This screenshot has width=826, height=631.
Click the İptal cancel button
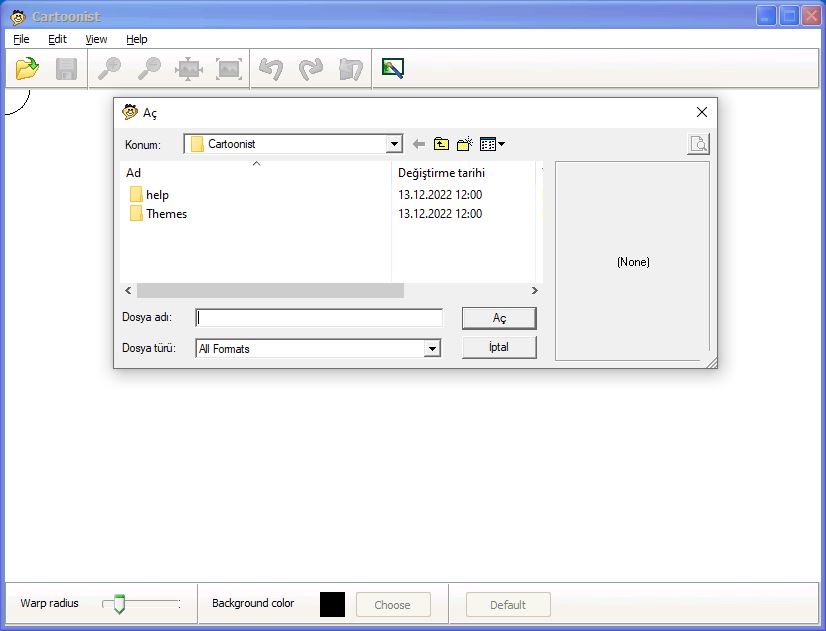(x=499, y=347)
